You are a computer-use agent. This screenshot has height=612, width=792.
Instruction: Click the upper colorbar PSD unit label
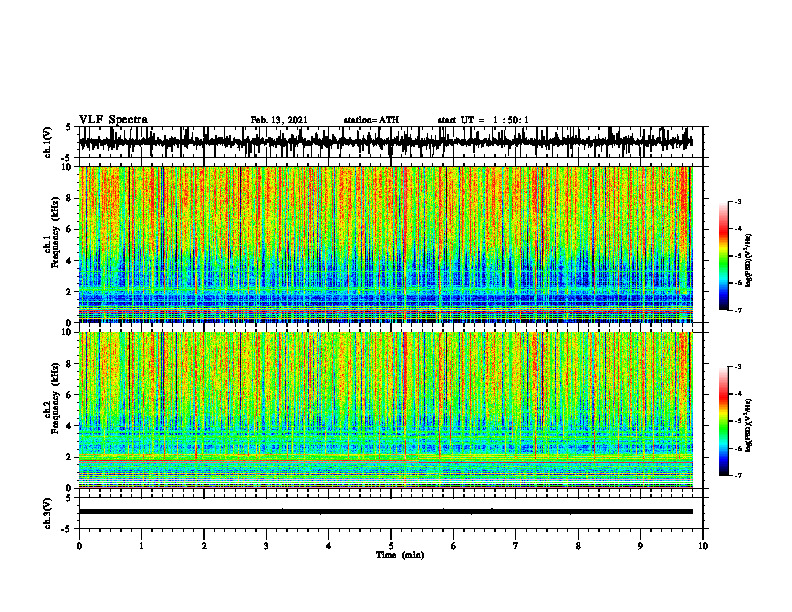click(x=749, y=261)
